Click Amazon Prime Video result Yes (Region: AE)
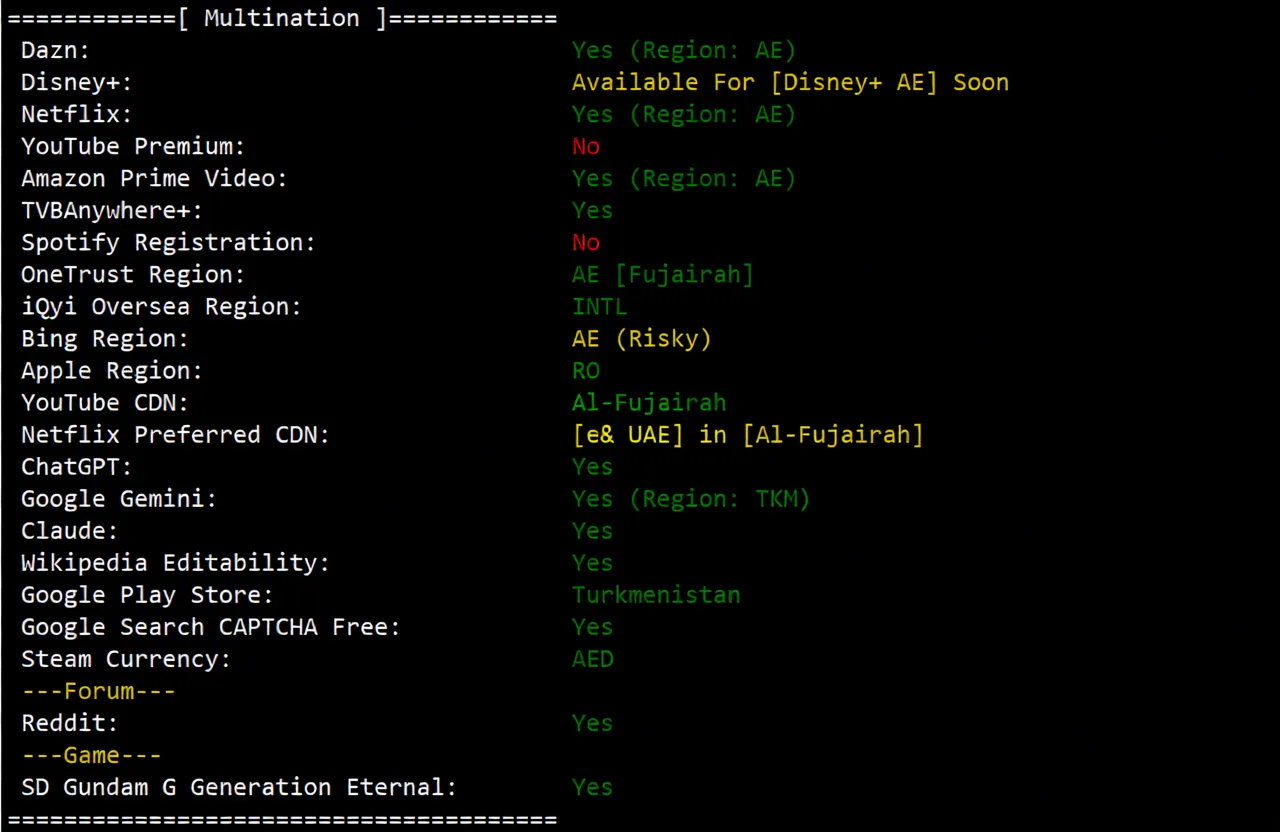The width and height of the screenshot is (1280, 832). tap(684, 178)
